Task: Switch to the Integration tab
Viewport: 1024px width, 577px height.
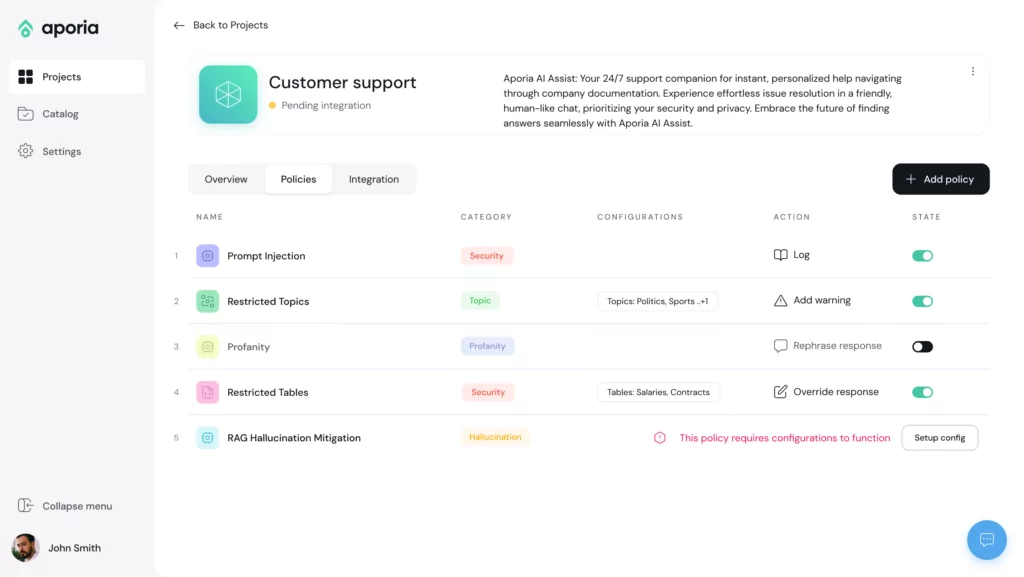Action: 373,180
